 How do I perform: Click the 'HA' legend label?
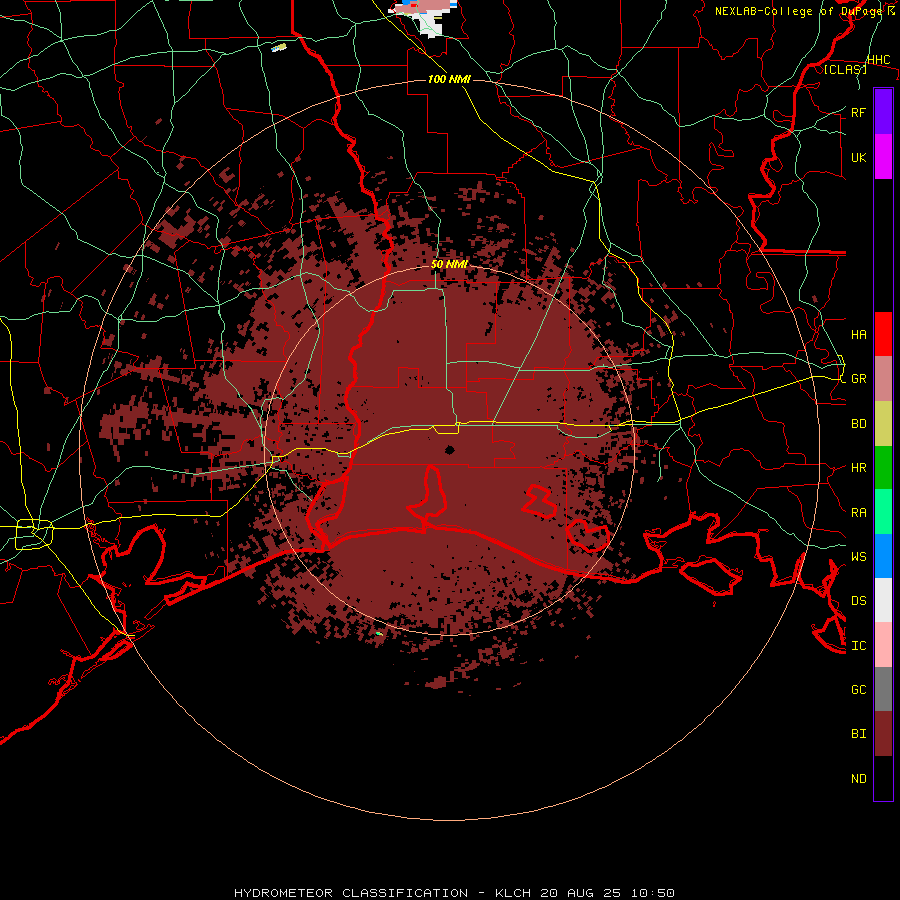tap(859, 334)
